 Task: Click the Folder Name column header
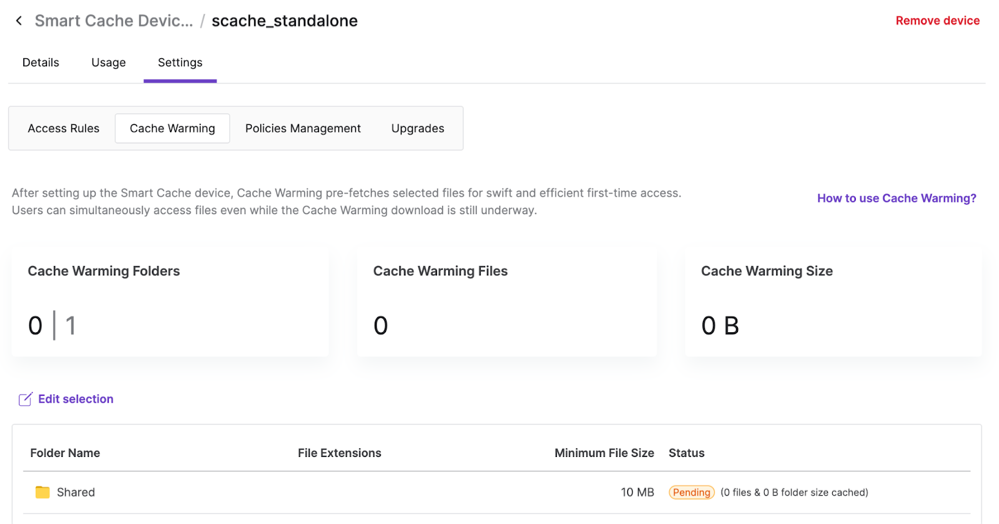pos(65,453)
